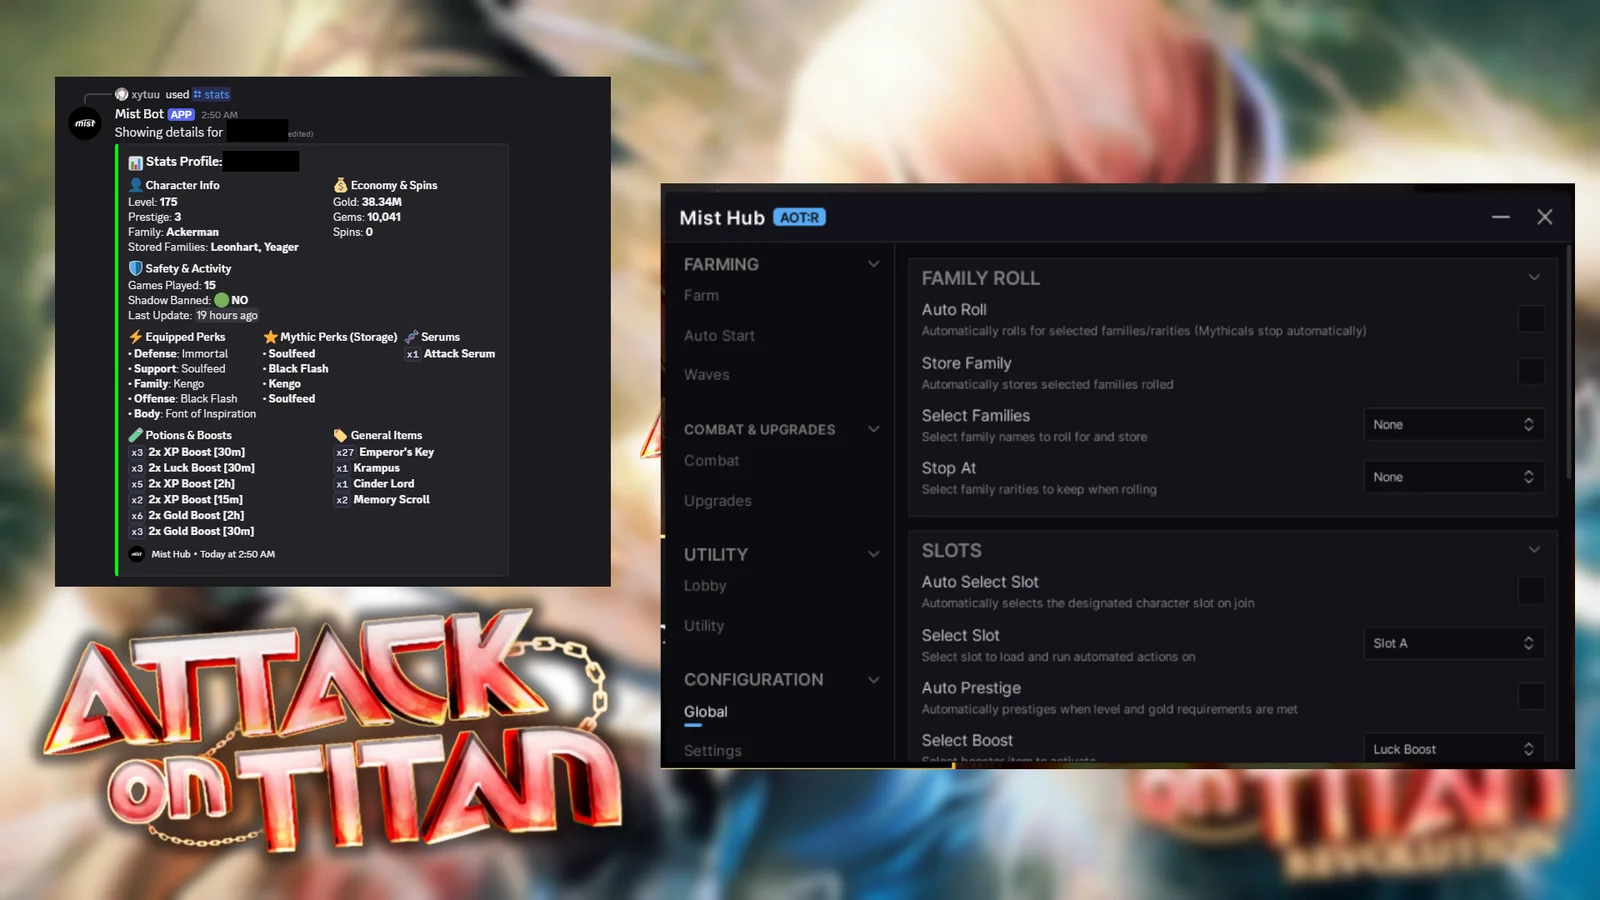Click xytuu's small reply avatar
Image resolution: width=1600 pixels, height=900 pixels.
point(122,94)
